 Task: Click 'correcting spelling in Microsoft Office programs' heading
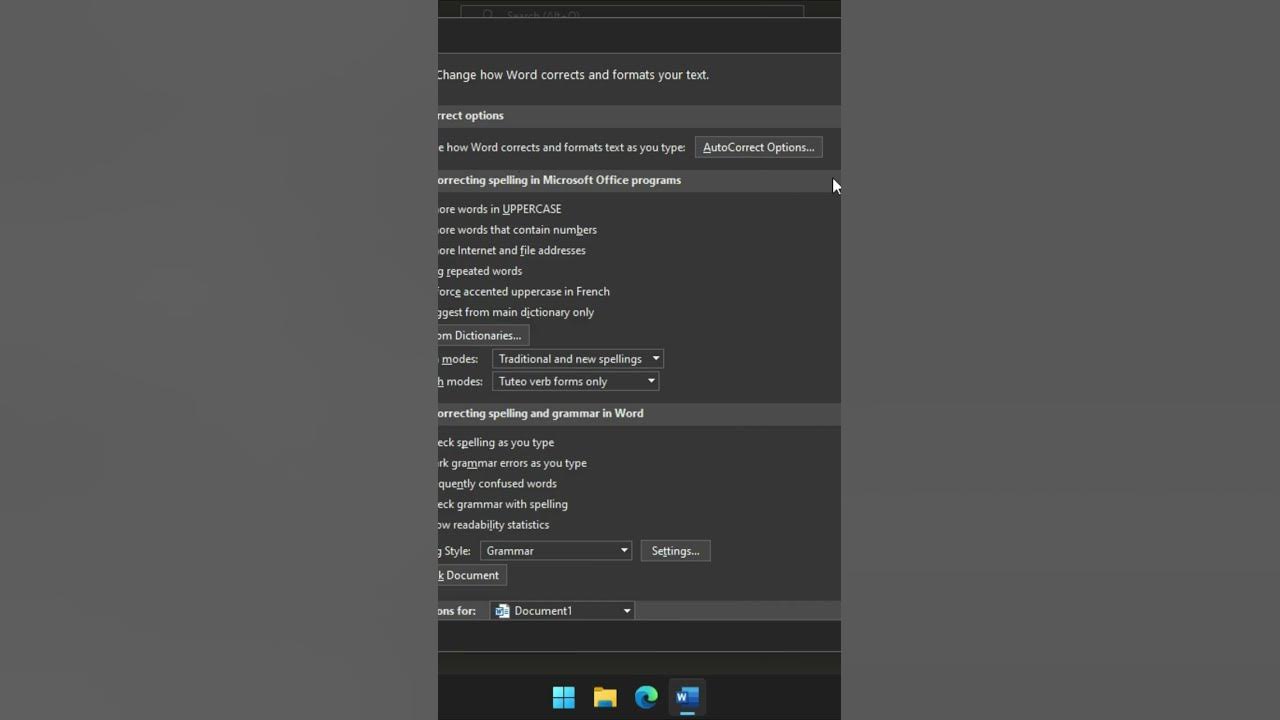click(559, 180)
